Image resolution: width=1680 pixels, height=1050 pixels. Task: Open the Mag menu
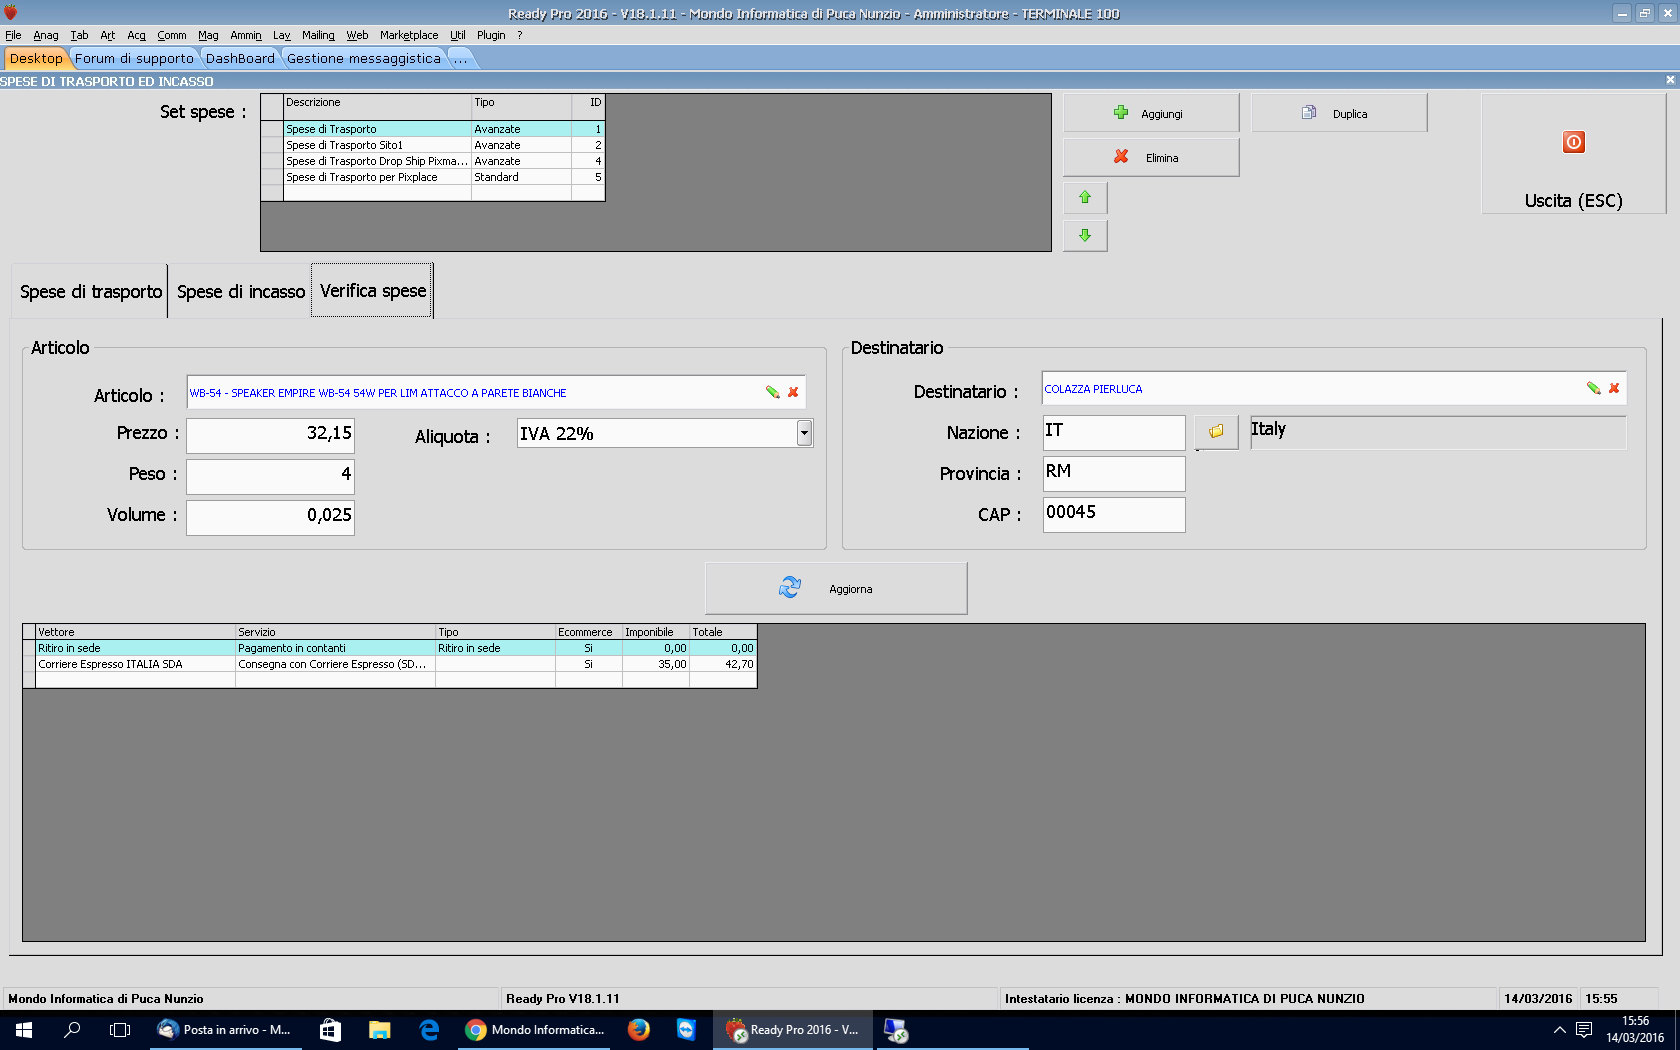pos(208,35)
